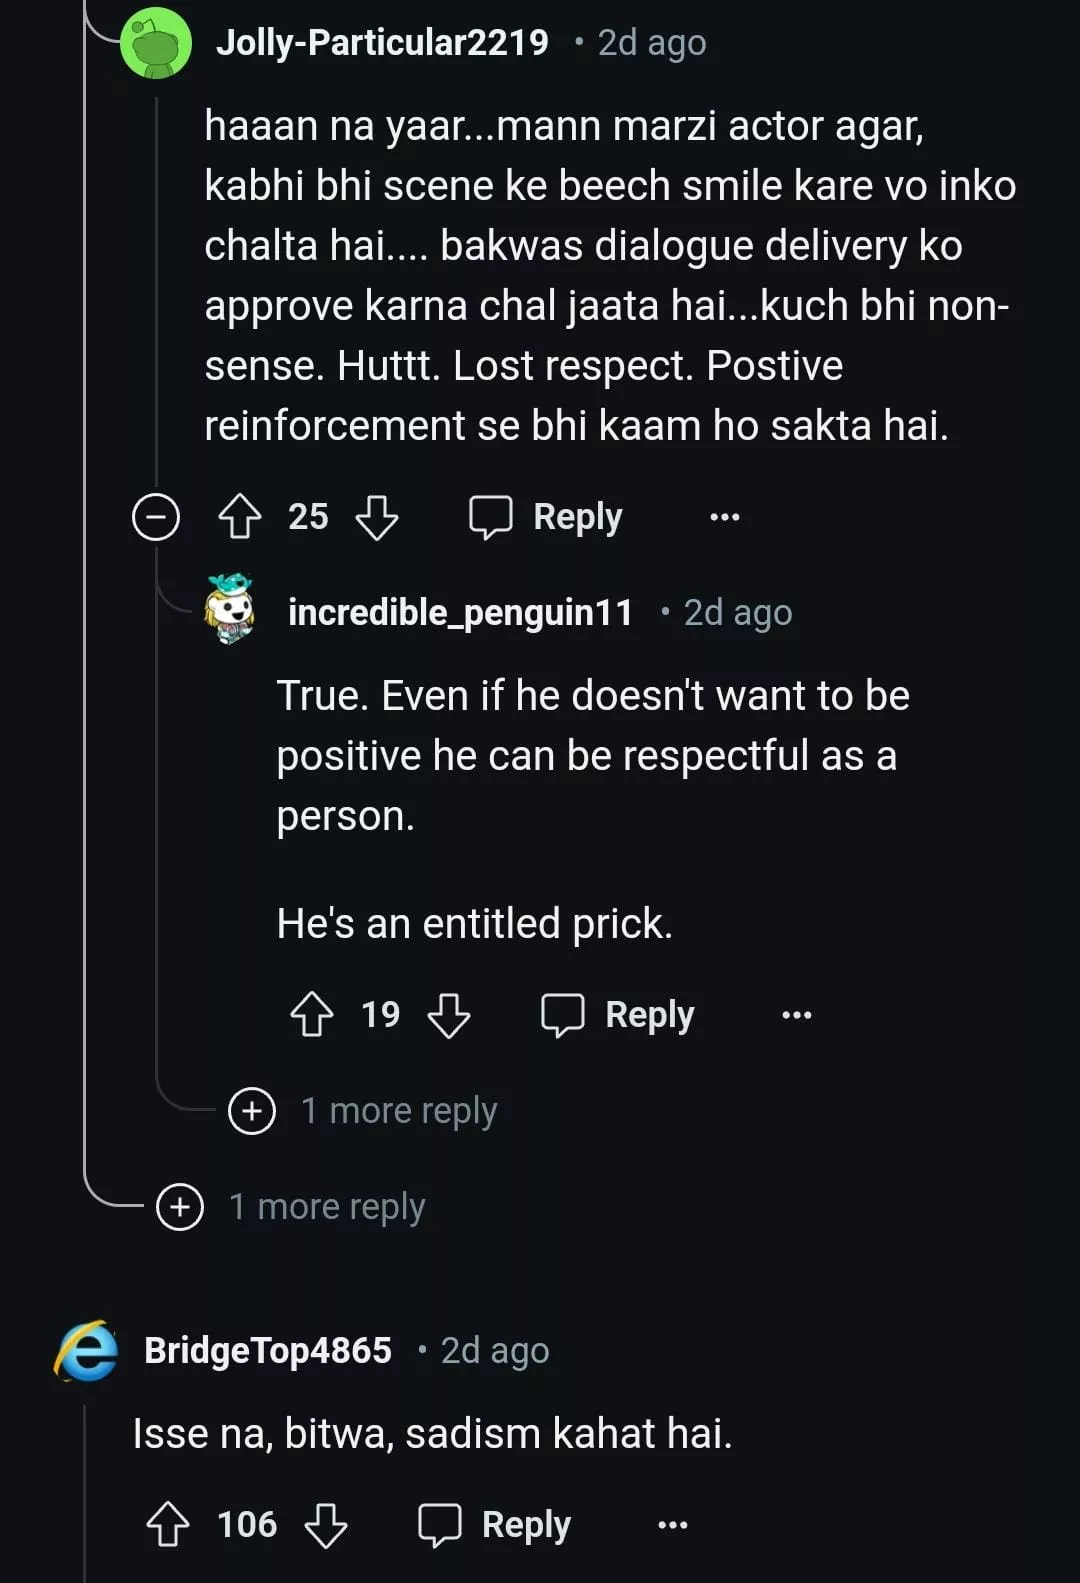The height and width of the screenshot is (1583, 1080).
Task: Open more options for BridgeTop4865's comment
Action: coord(672,1525)
